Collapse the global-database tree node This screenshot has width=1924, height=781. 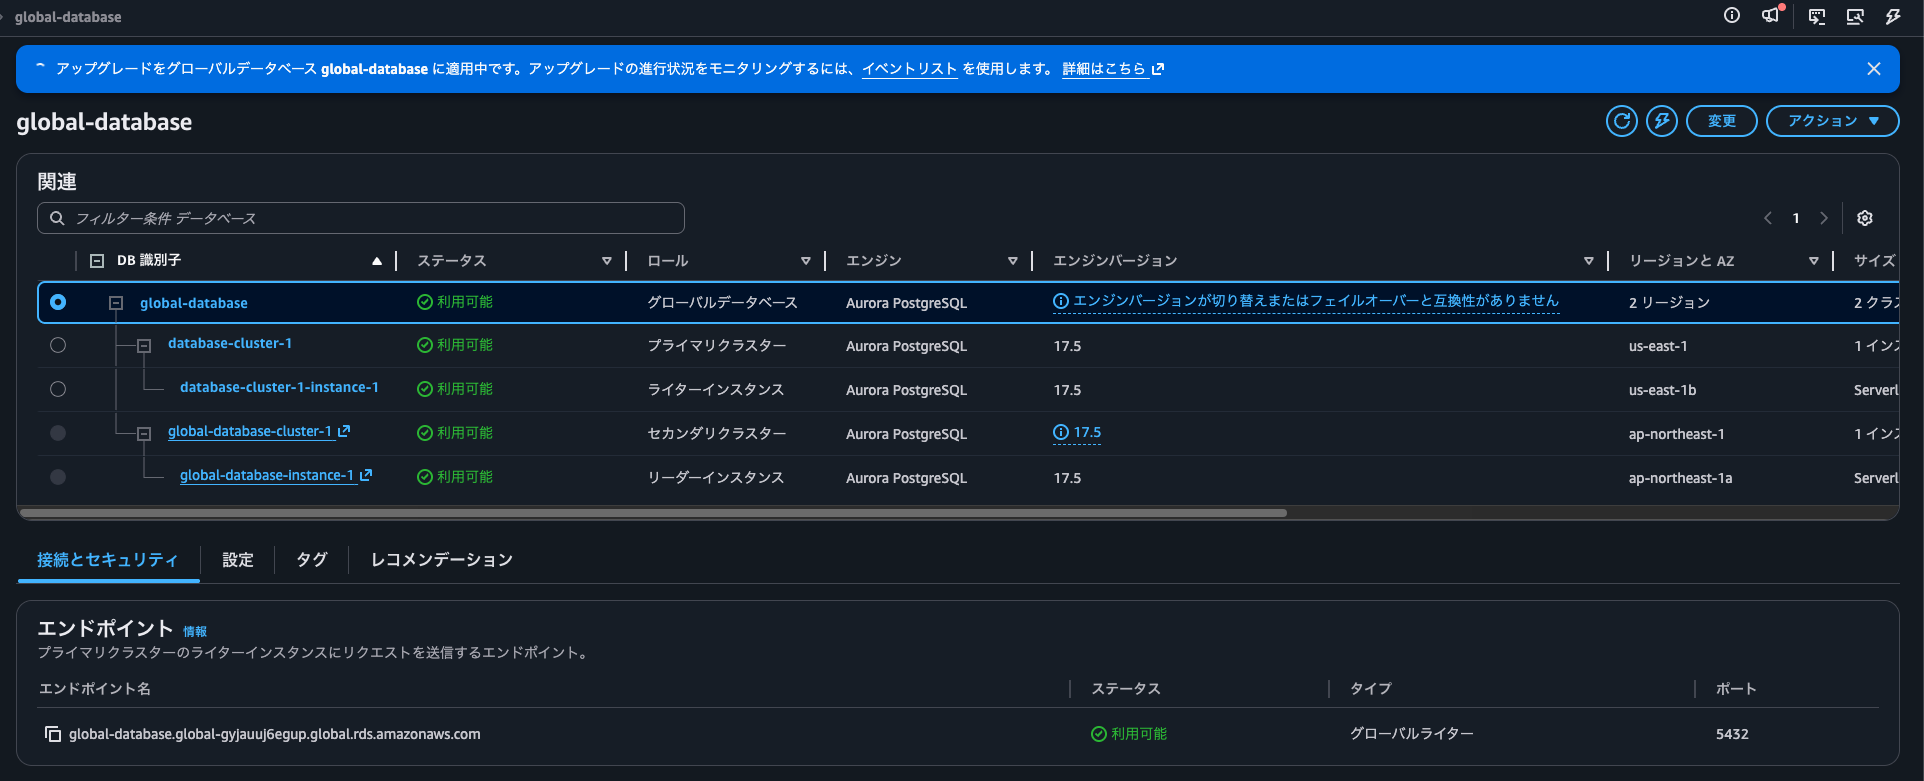pyautogui.click(x=116, y=303)
